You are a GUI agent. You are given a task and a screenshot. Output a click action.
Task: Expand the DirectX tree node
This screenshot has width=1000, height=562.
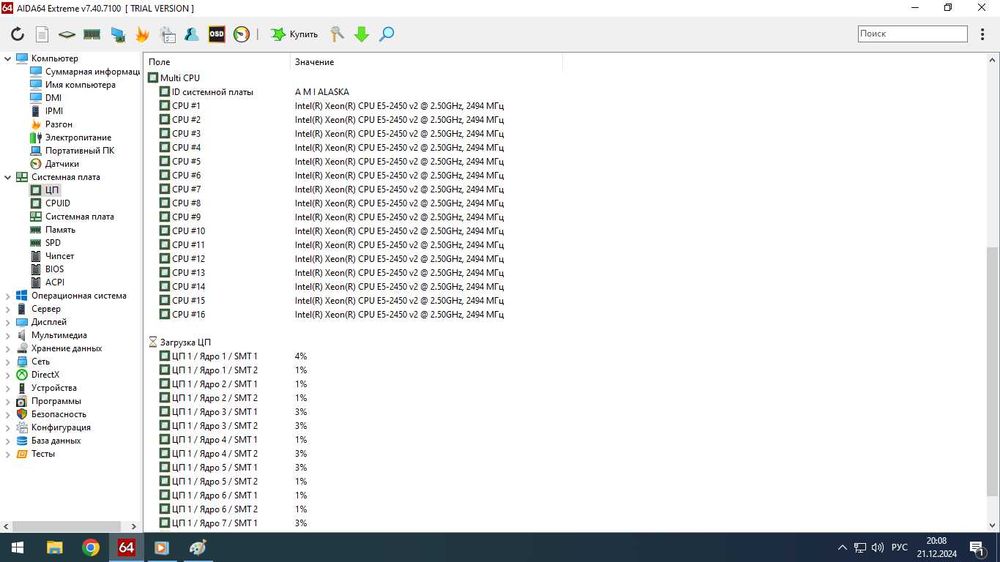pyautogui.click(x=8, y=375)
